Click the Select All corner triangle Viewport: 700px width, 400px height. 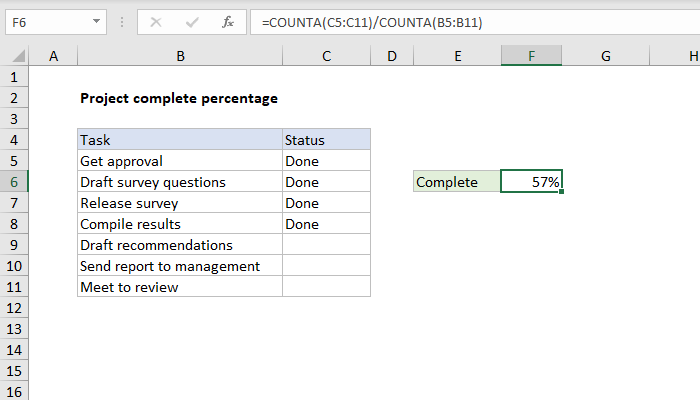tap(16, 58)
